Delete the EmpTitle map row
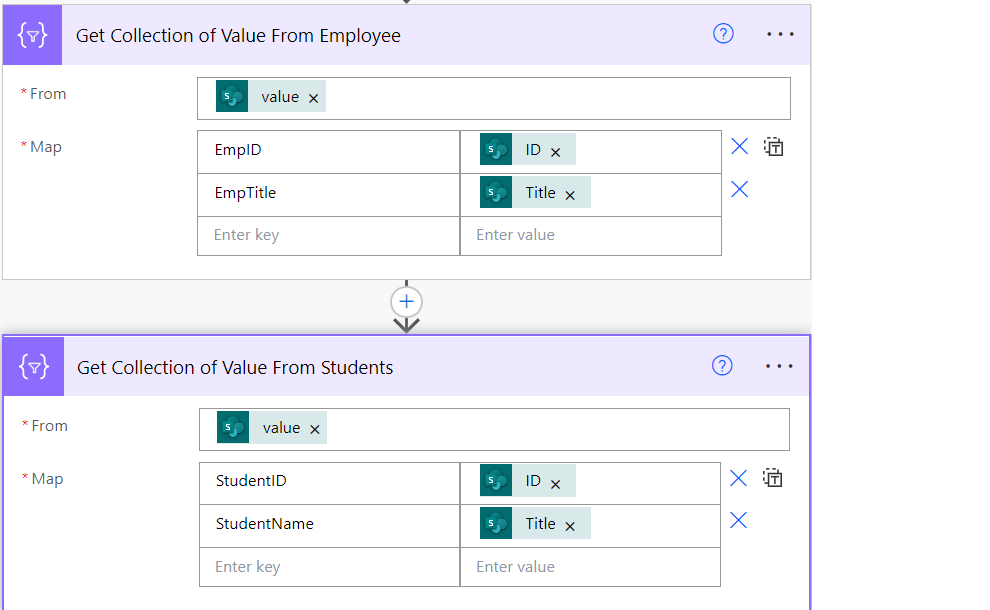This screenshot has width=990, height=610. click(739, 189)
